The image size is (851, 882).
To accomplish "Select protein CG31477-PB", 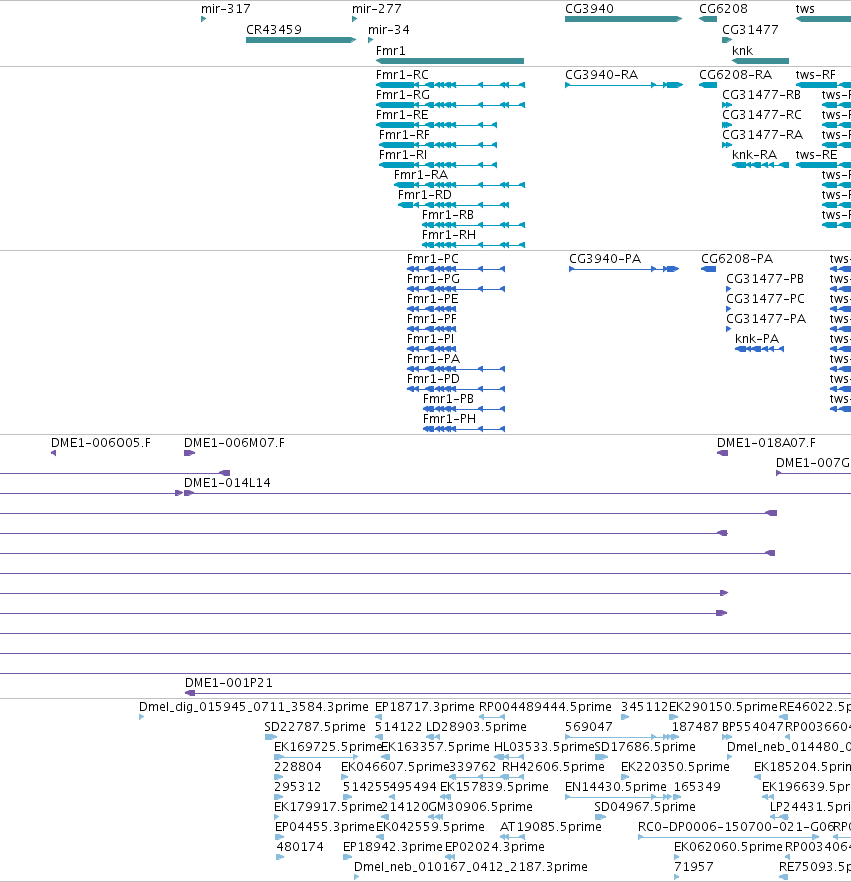I will click(729, 289).
